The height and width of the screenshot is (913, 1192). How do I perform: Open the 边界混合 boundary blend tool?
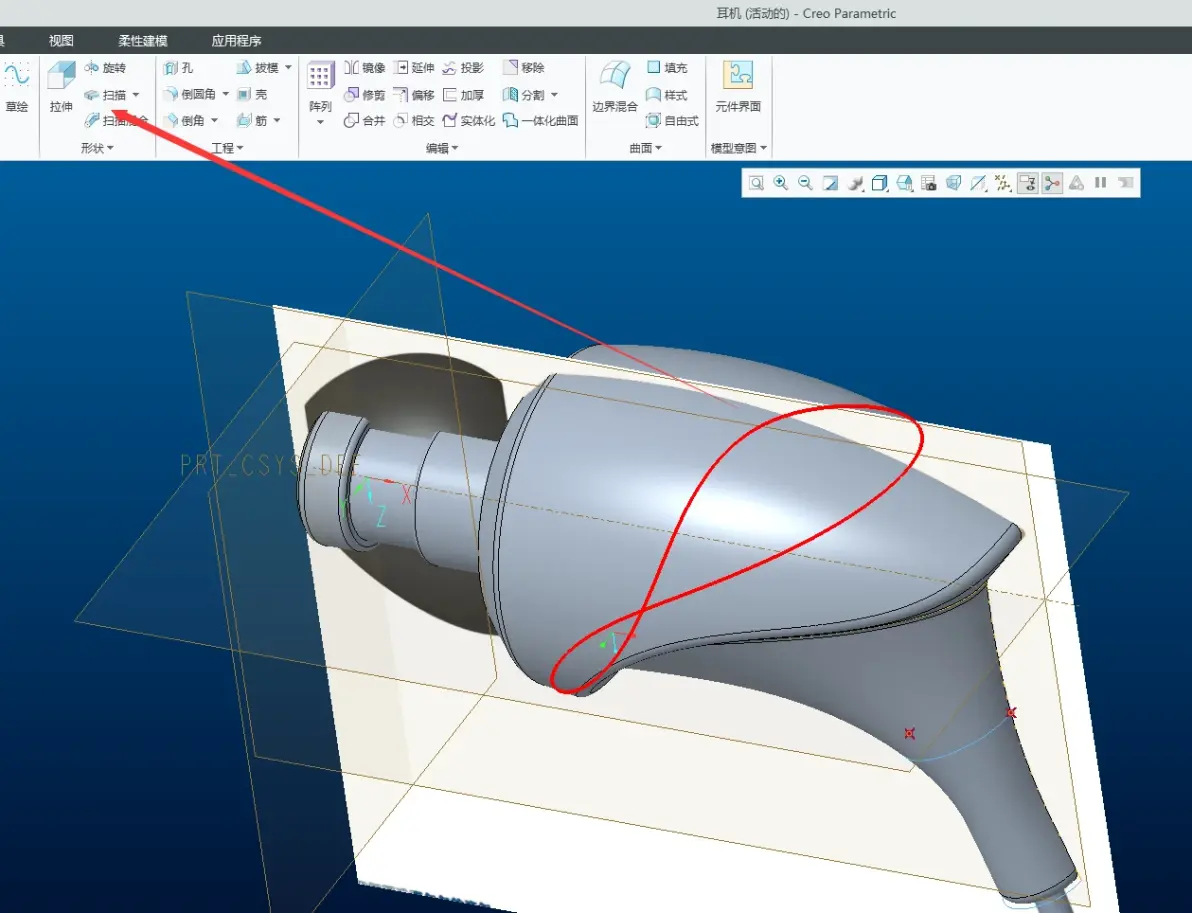614,87
